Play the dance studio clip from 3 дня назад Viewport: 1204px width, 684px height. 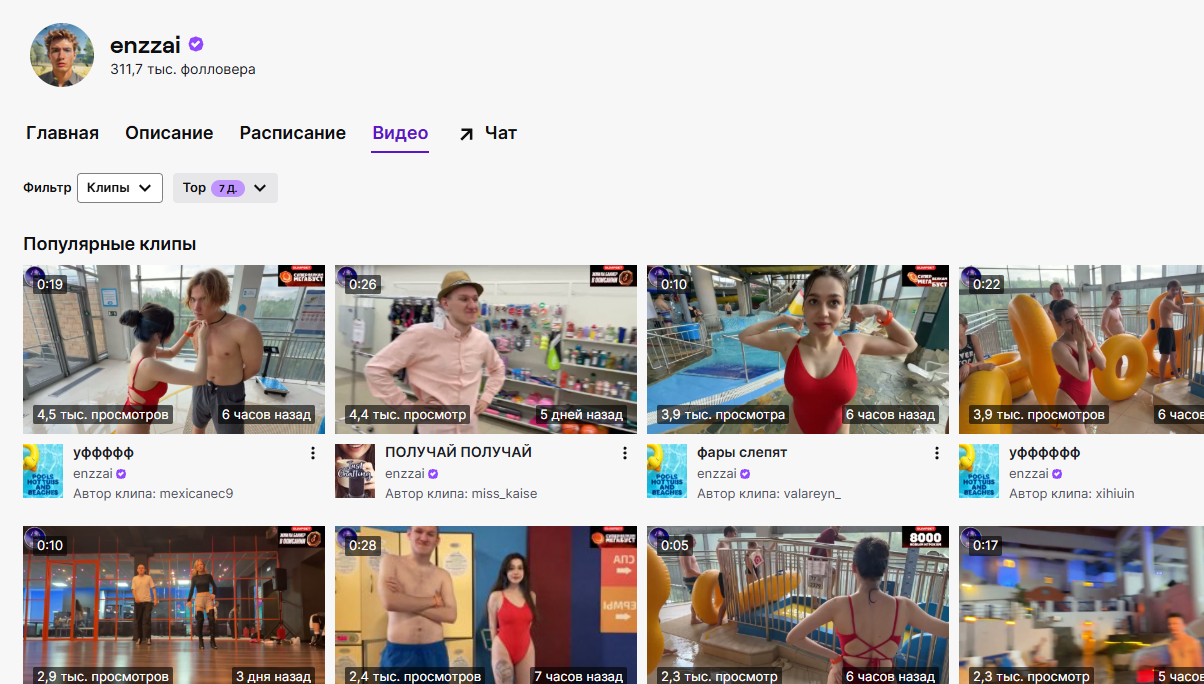(x=174, y=605)
